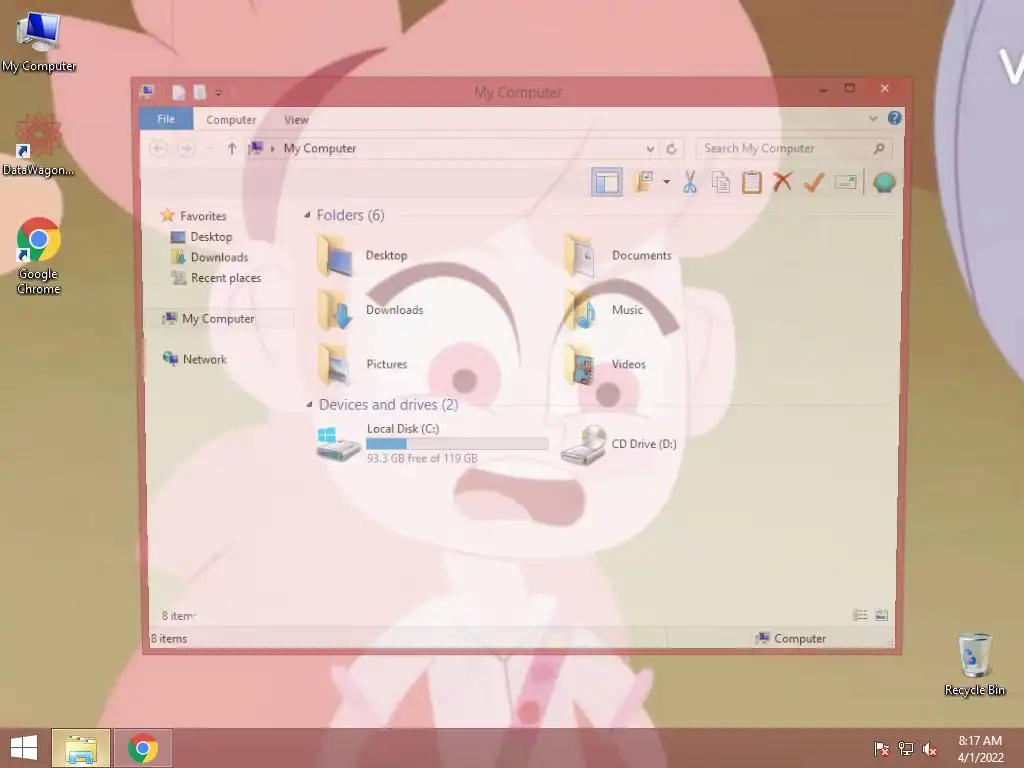Open Action Center flag tray icon
Screen dimensions: 1024x768
tap(881, 748)
